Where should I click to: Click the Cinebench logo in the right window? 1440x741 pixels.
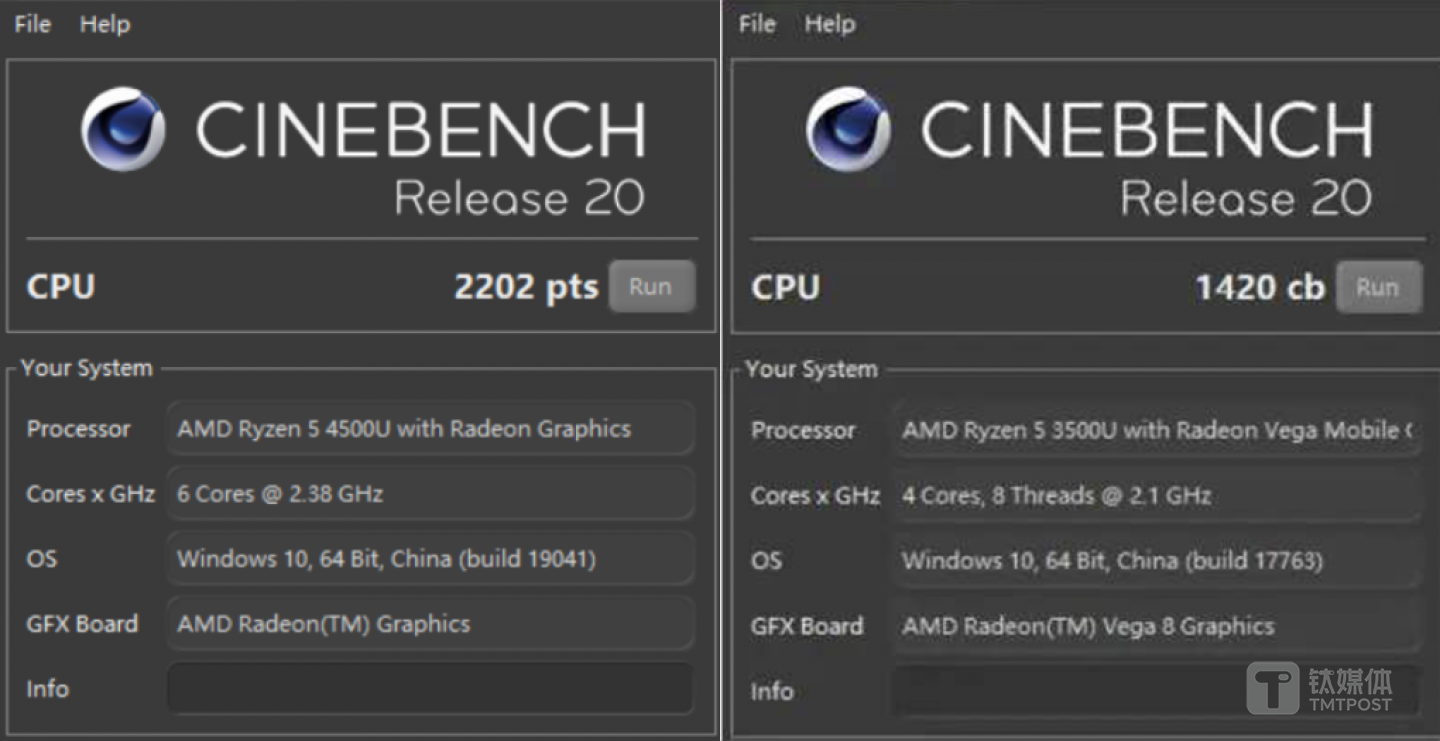848,129
